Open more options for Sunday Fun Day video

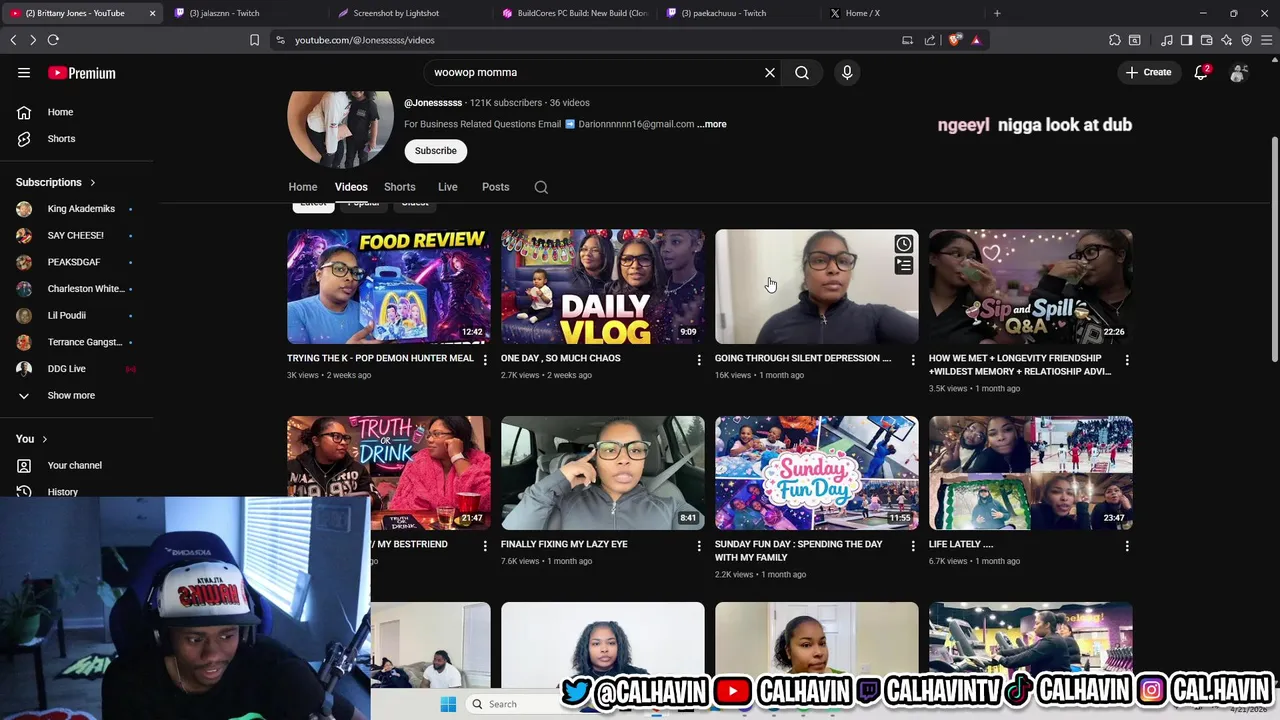pyautogui.click(x=912, y=546)
